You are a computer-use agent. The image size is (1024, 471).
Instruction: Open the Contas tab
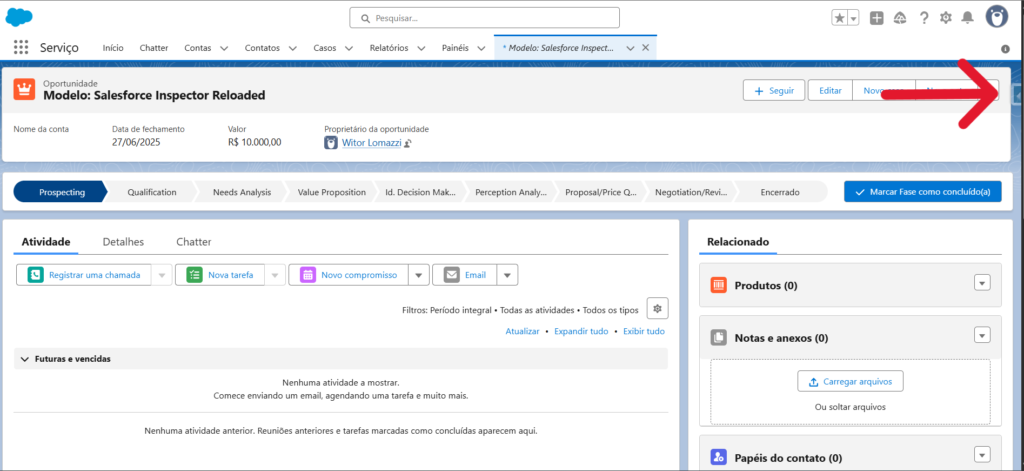(197, 48)
